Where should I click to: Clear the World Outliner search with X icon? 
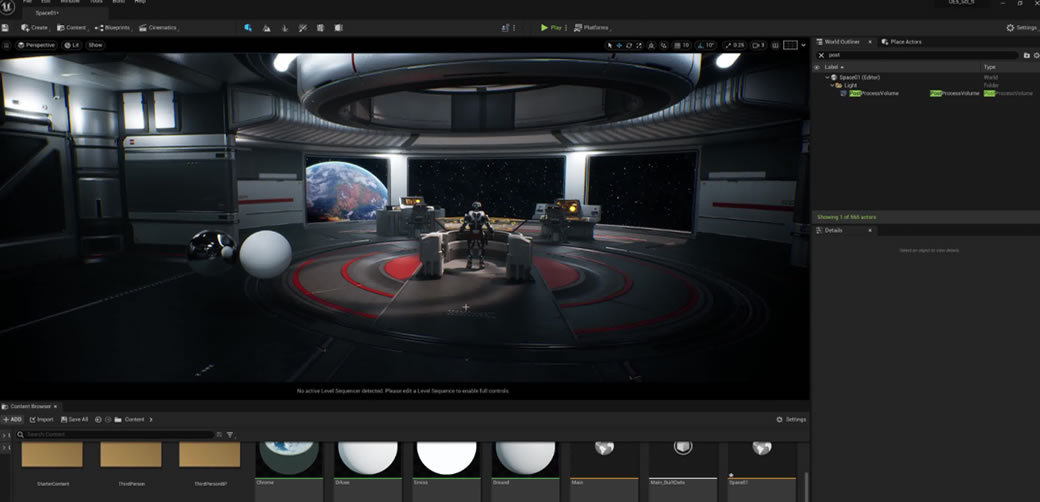click(822, 55)
